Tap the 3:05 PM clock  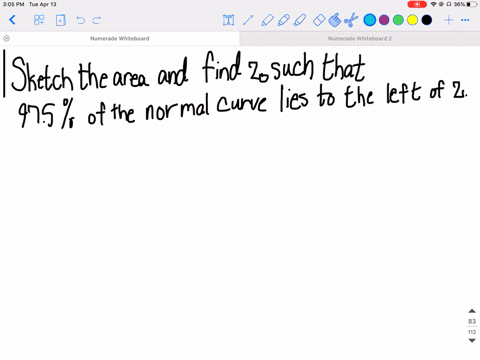pyautogui.click(x=13, y=4)
